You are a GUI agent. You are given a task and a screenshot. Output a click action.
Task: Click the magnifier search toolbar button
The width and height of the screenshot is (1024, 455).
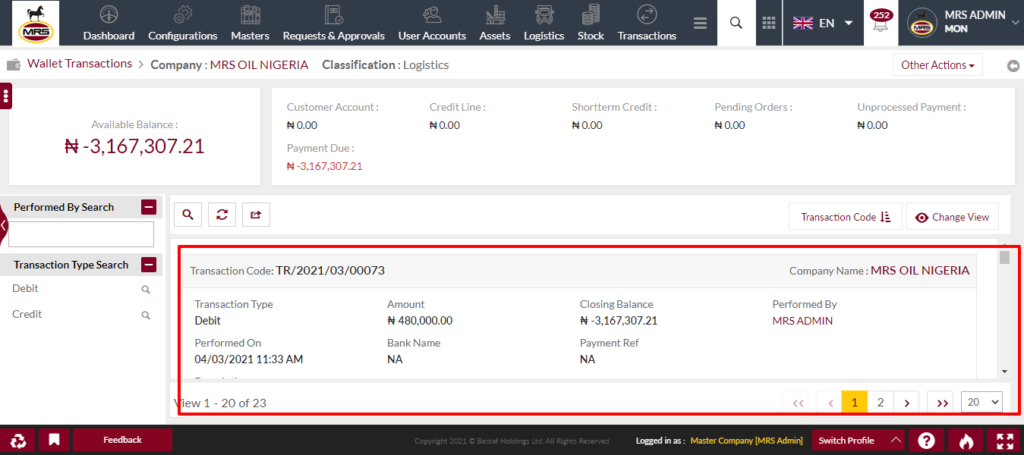[188, 214]
